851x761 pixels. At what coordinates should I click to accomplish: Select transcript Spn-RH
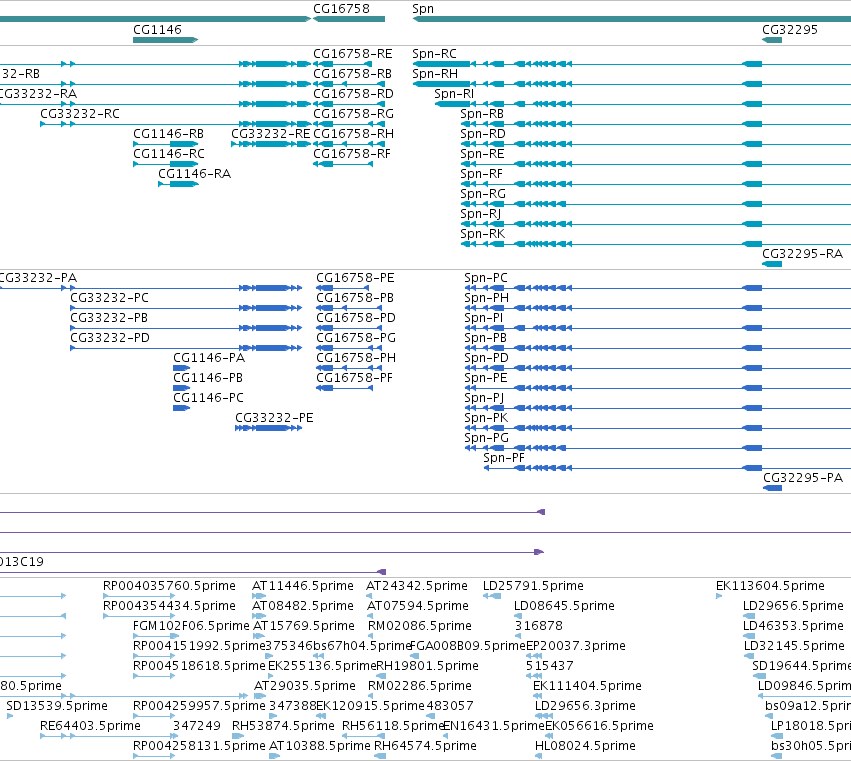click(x=435, y=74)
